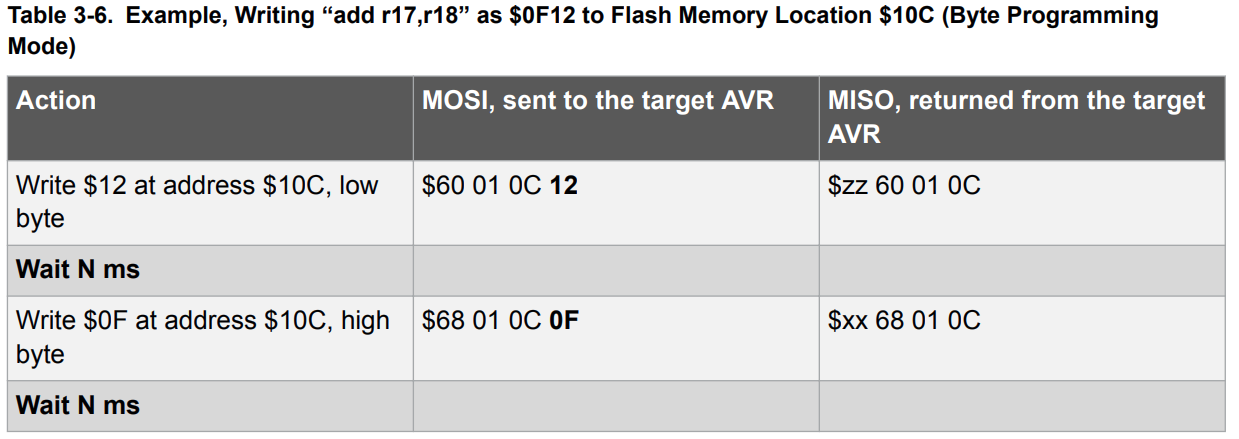This screenshot has height=439, width=1239.
Task: Click the $68 01 0C 0F MOSI value
Action: pos(501,321)
